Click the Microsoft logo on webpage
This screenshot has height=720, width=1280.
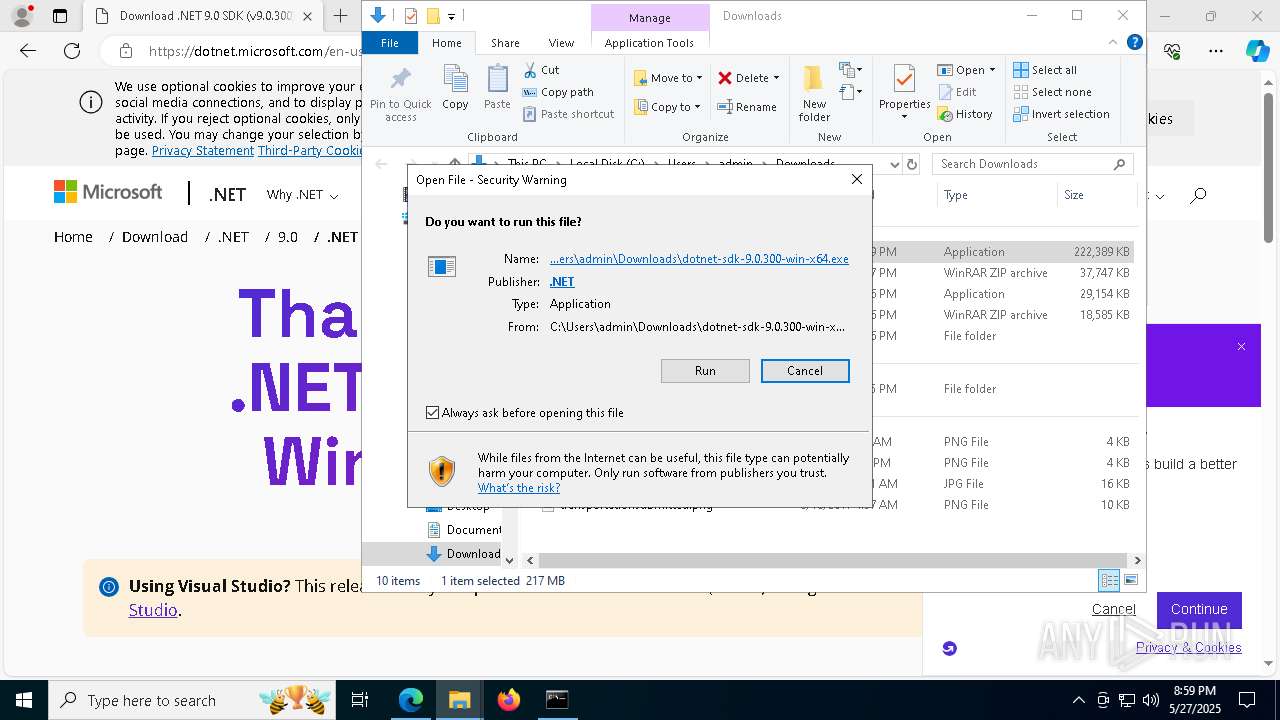click(108, 192)
